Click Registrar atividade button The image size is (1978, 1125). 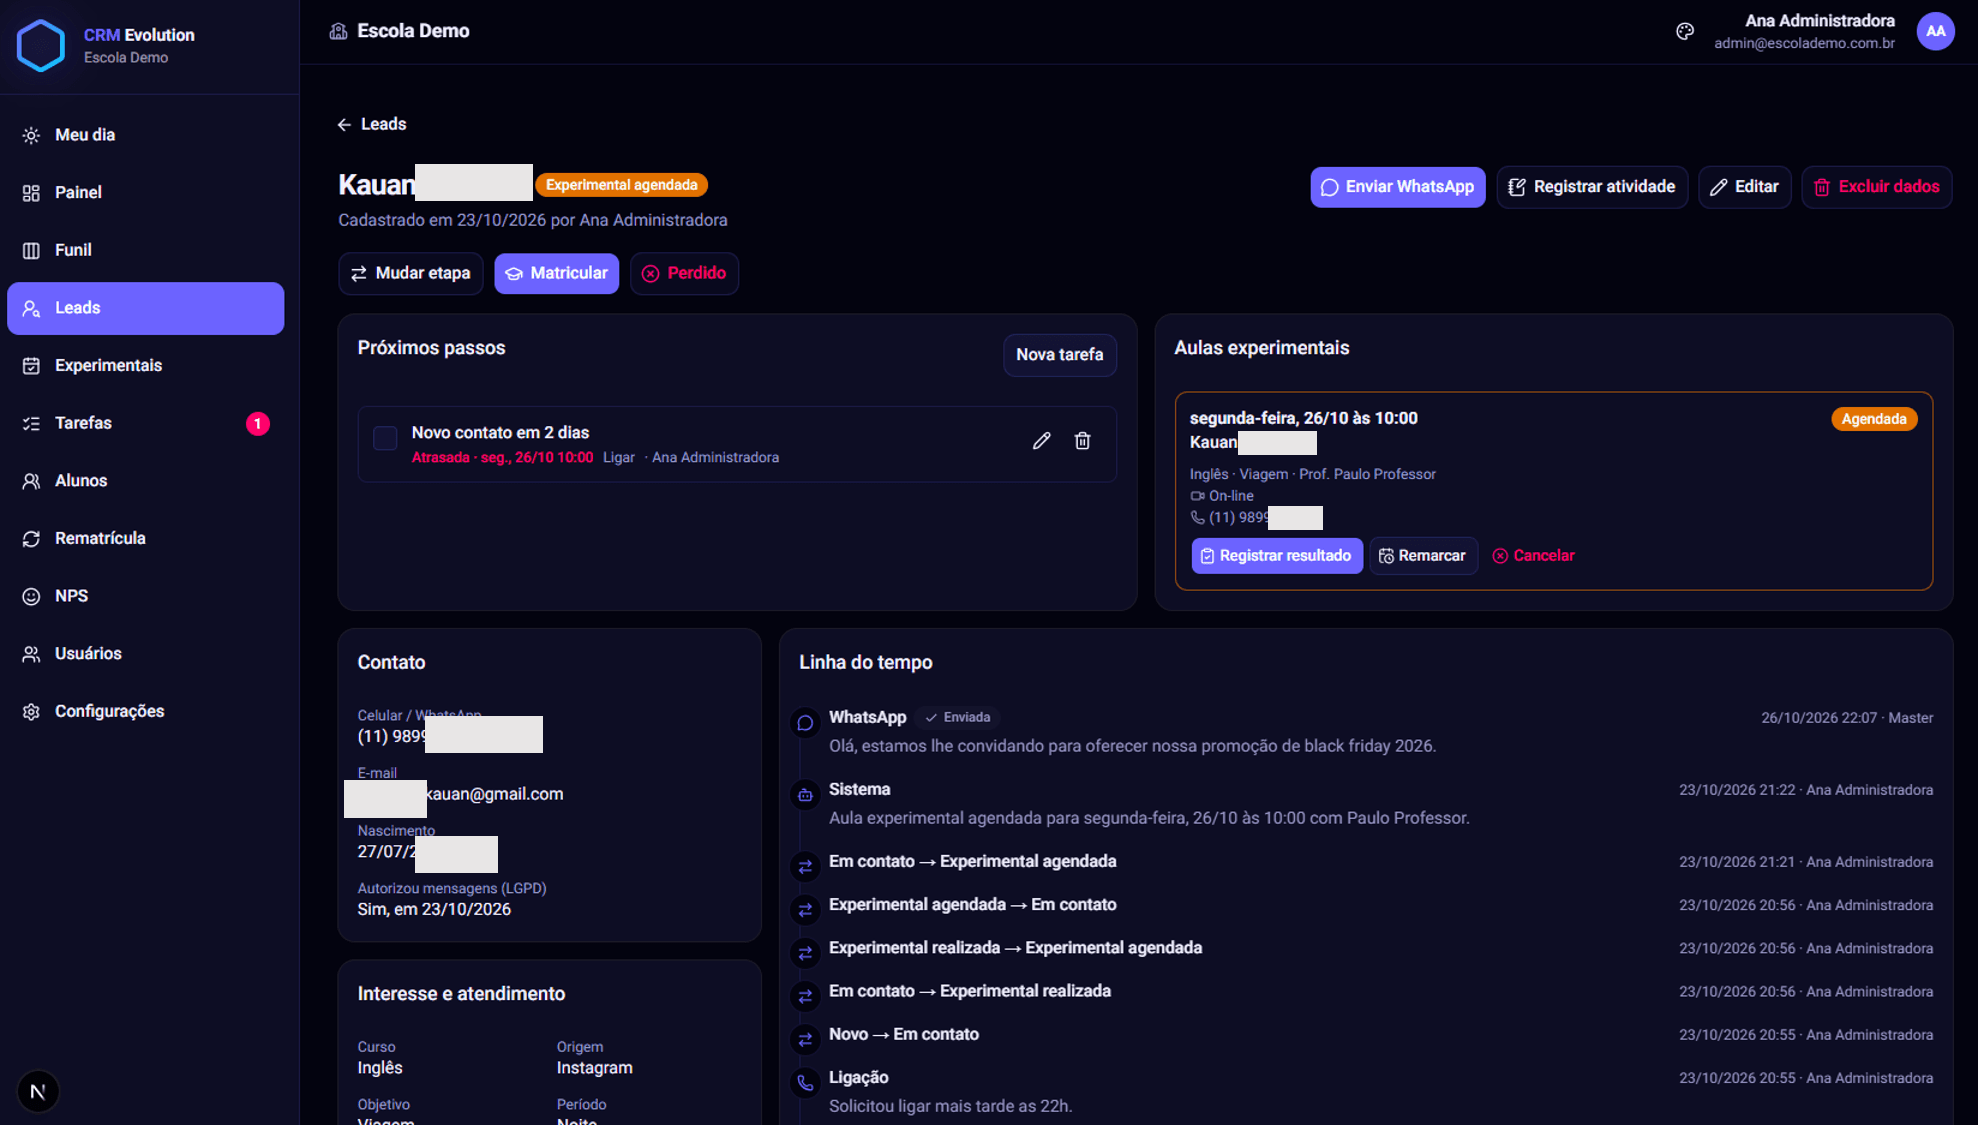[1592, 187]
